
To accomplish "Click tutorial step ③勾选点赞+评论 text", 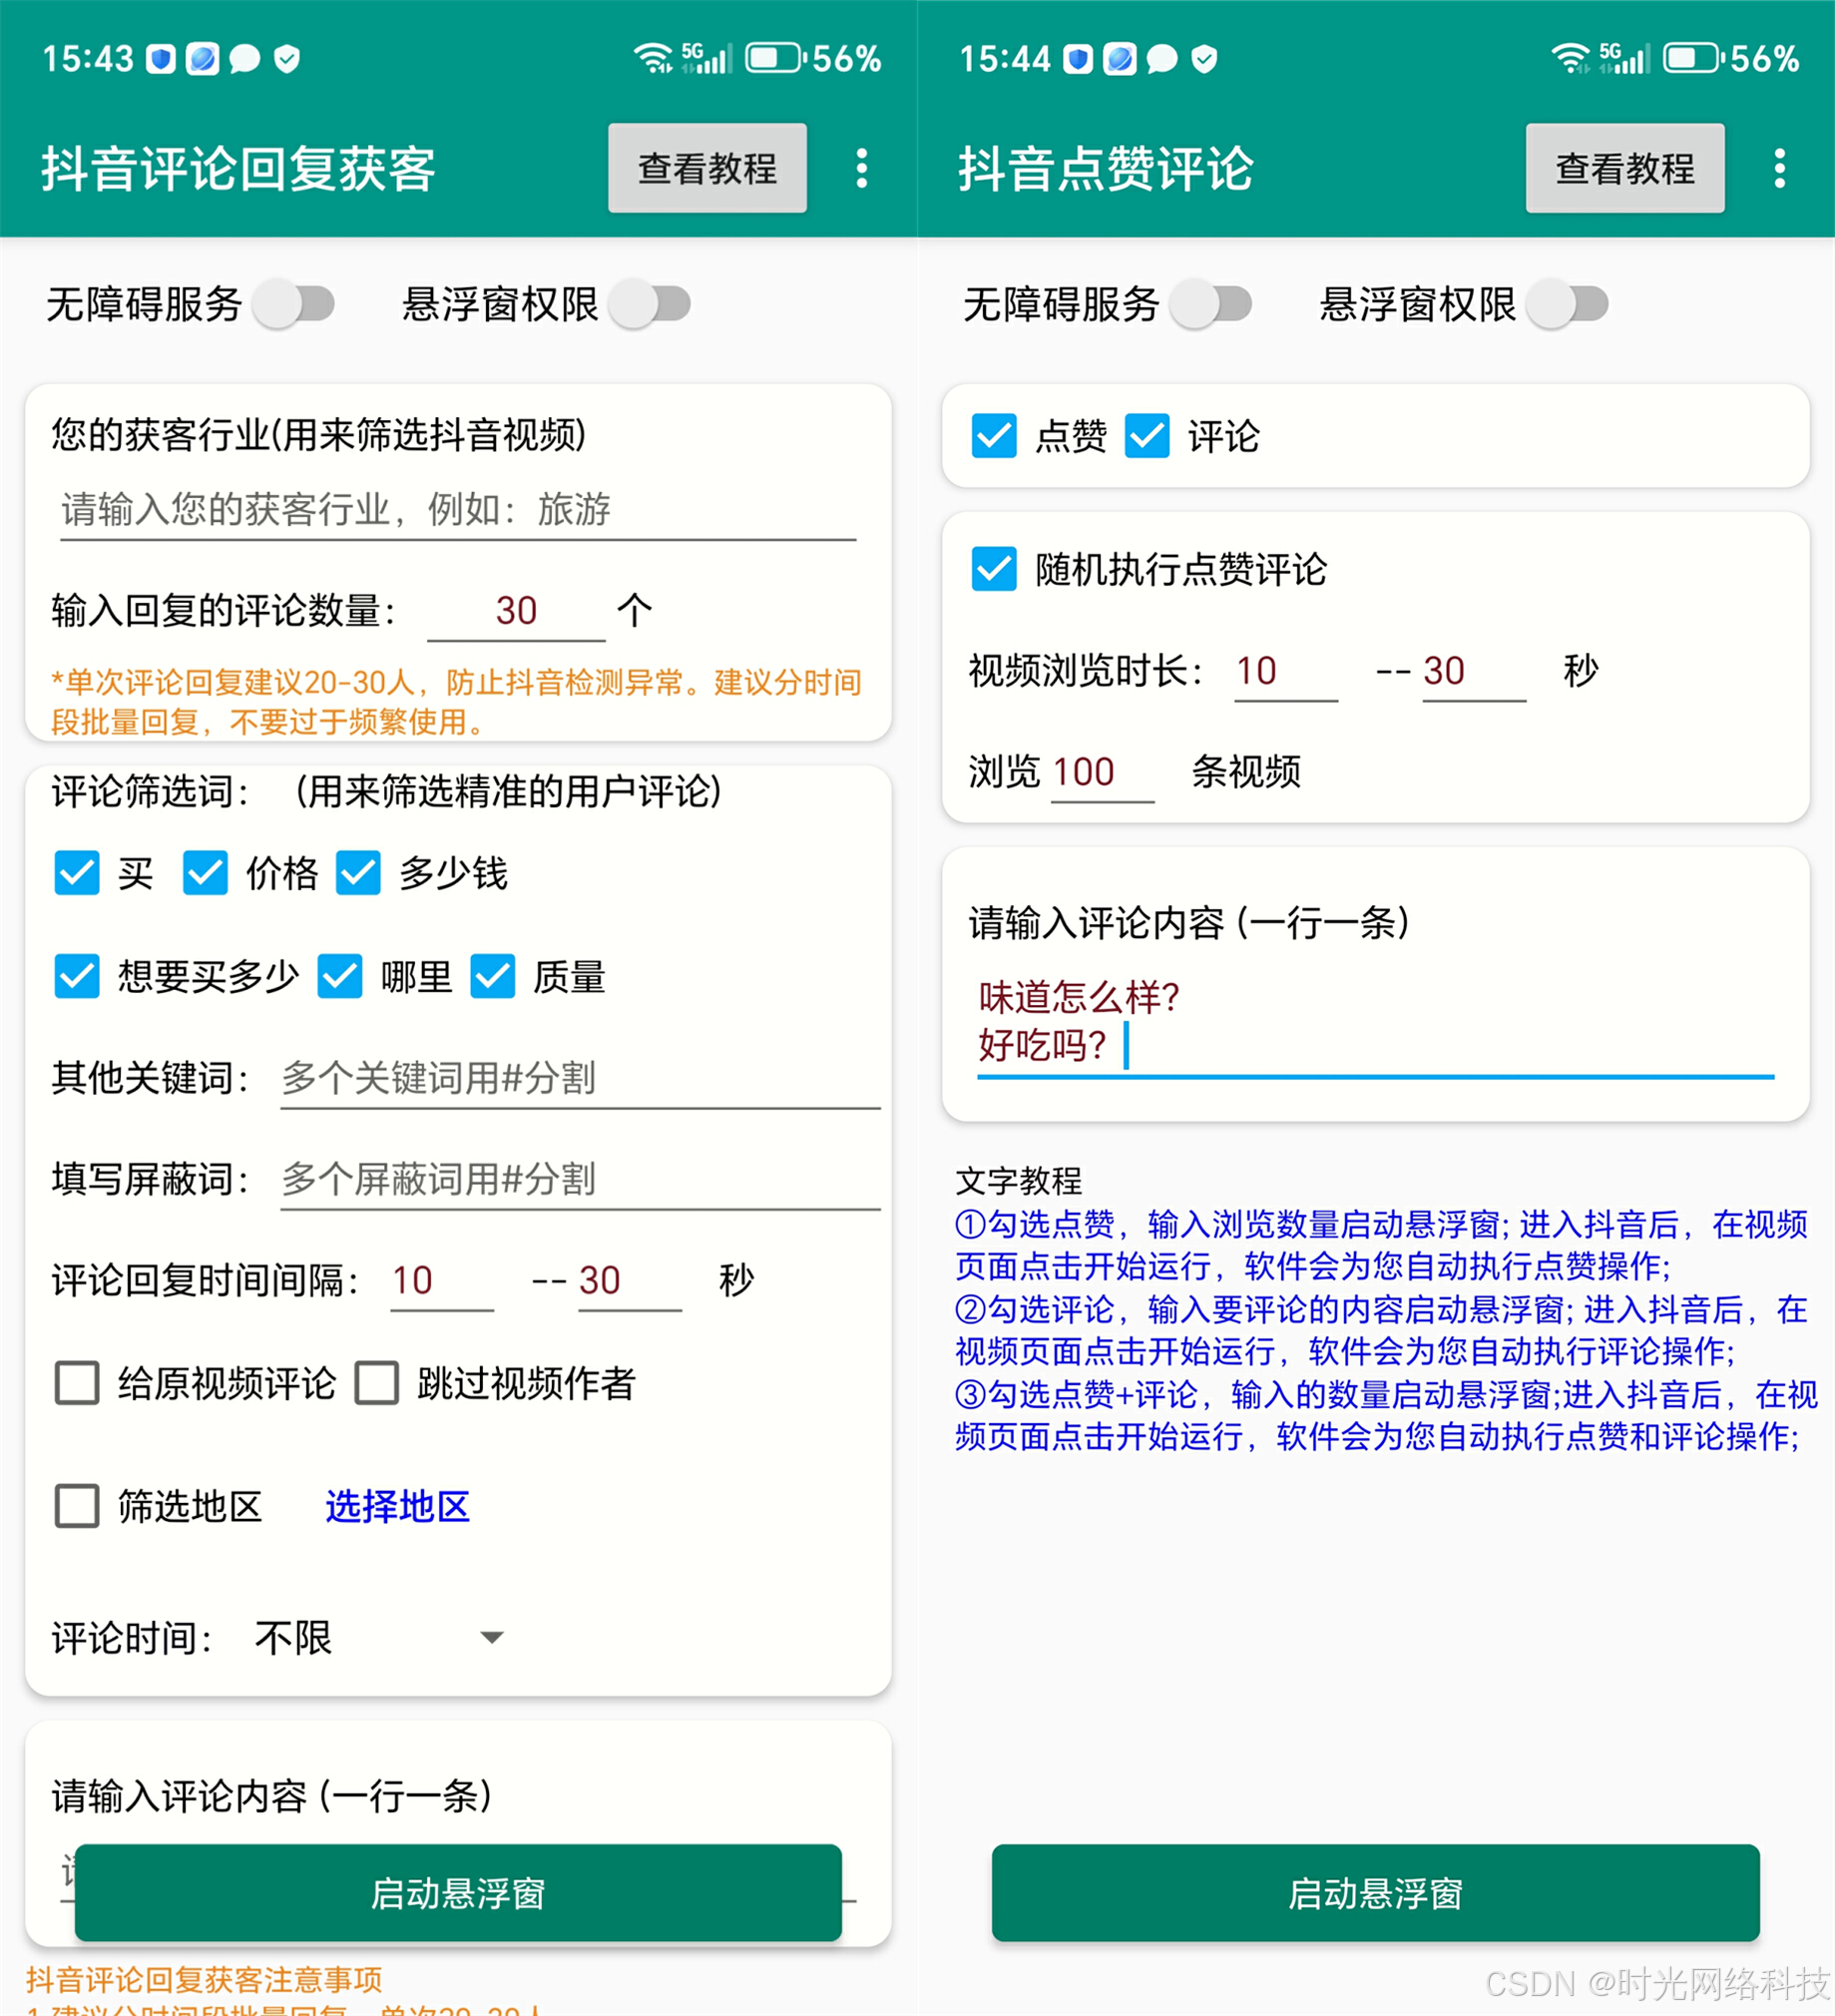I will coord(1386,1415).
